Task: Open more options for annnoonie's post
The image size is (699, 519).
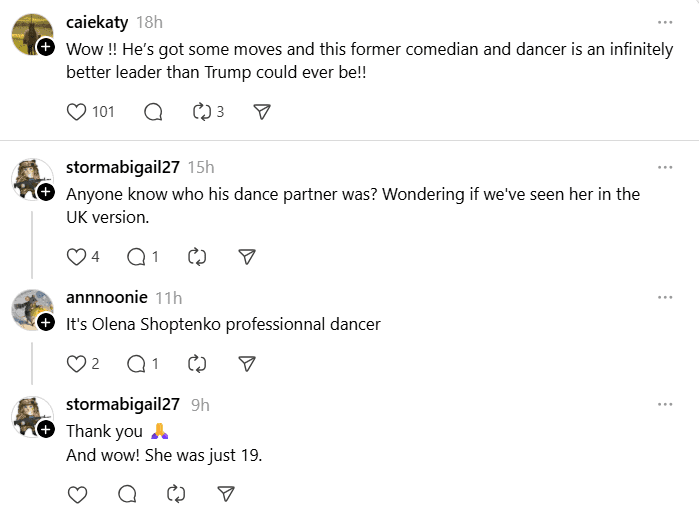Action: (665, 298)
